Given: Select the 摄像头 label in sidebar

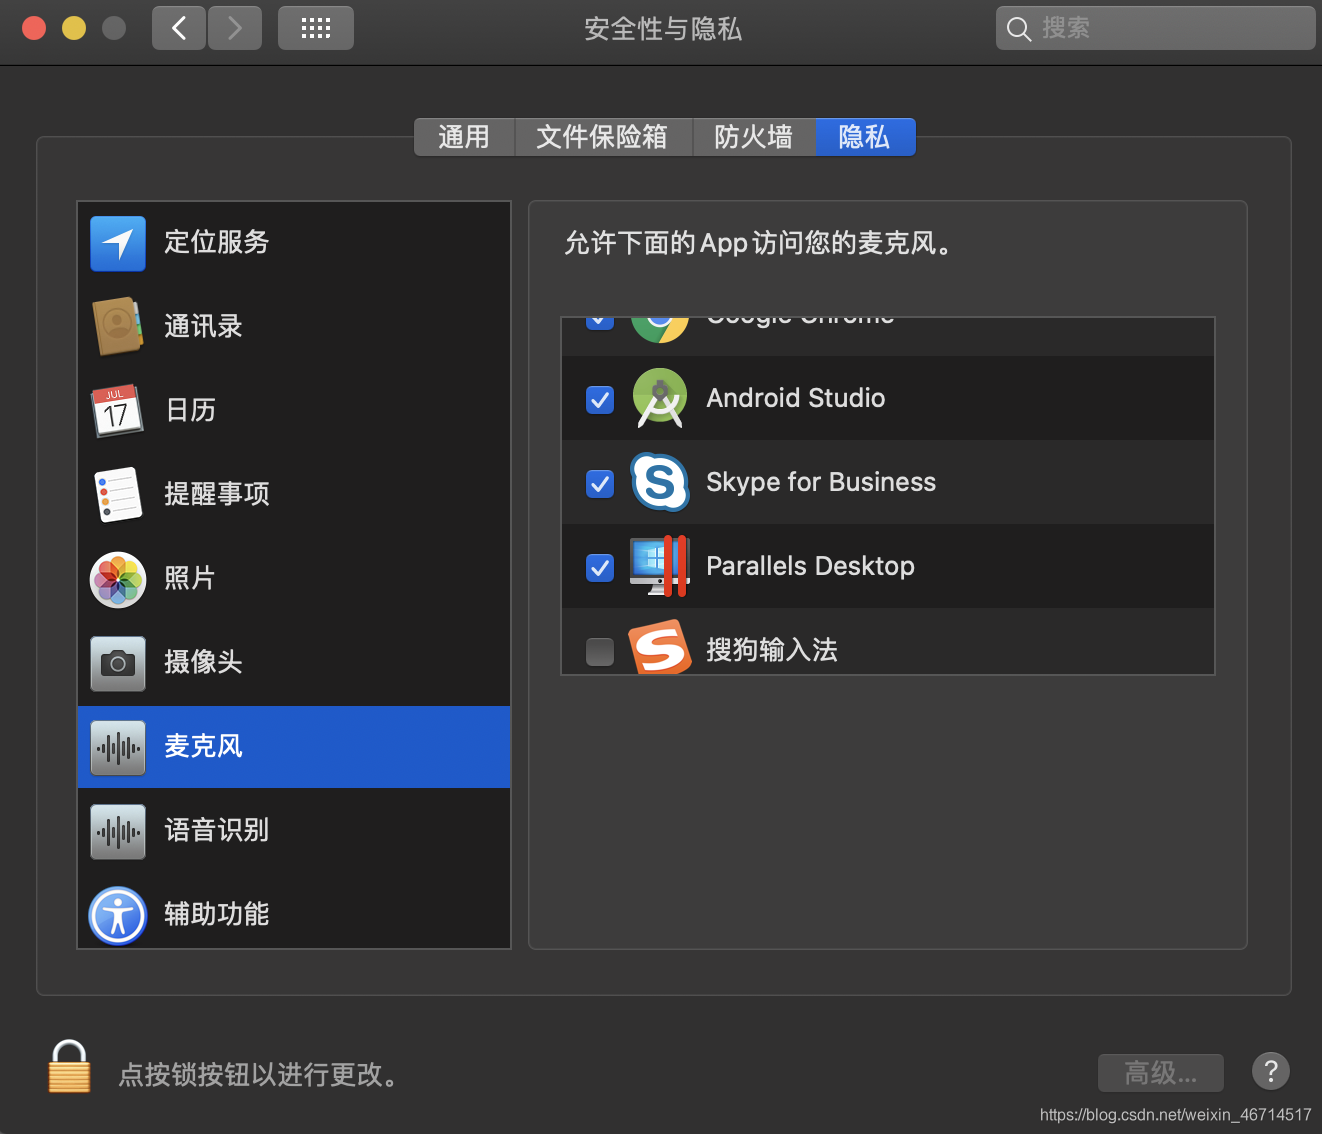Looking at the screenshot, I should coord(204,662).
